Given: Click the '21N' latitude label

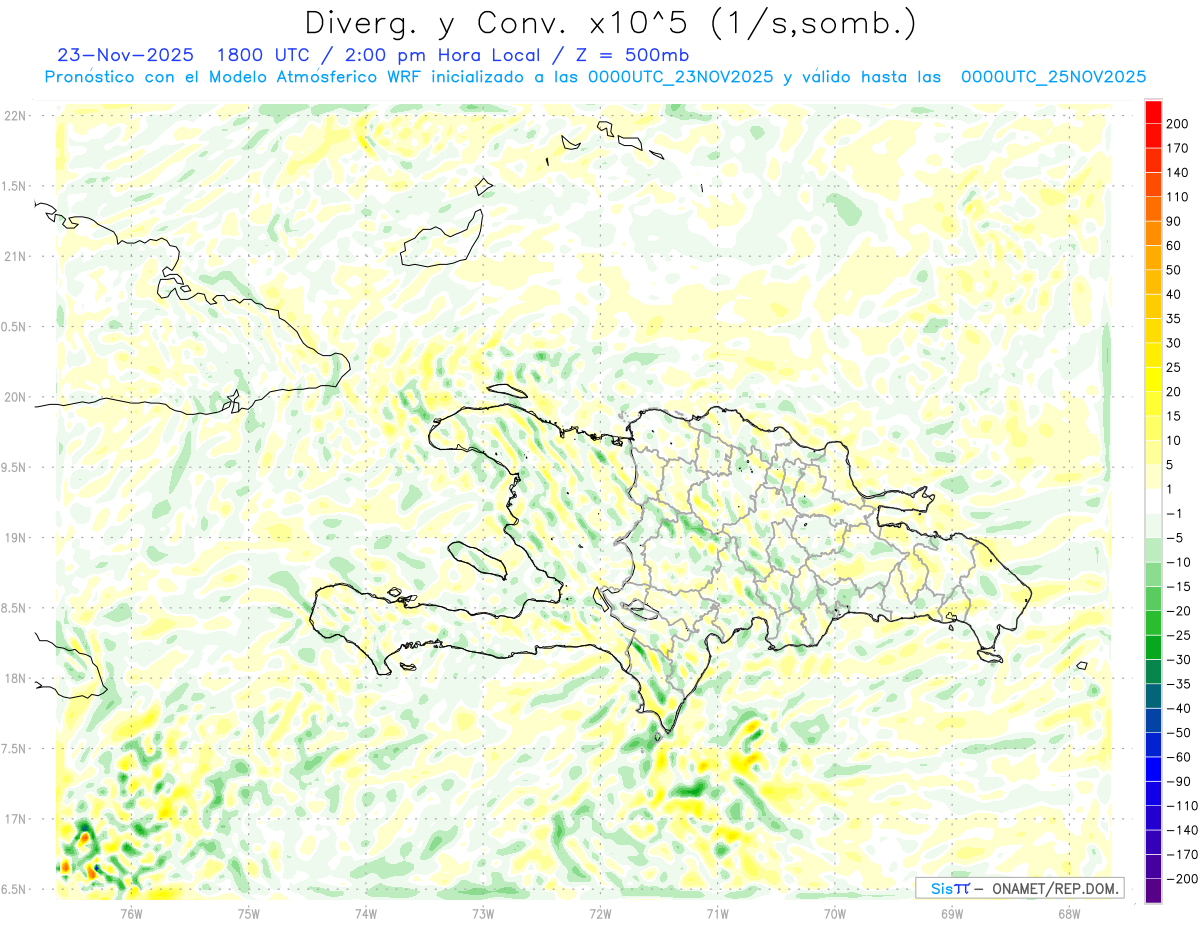Looking at the screenshot, I should pos(15,256).
